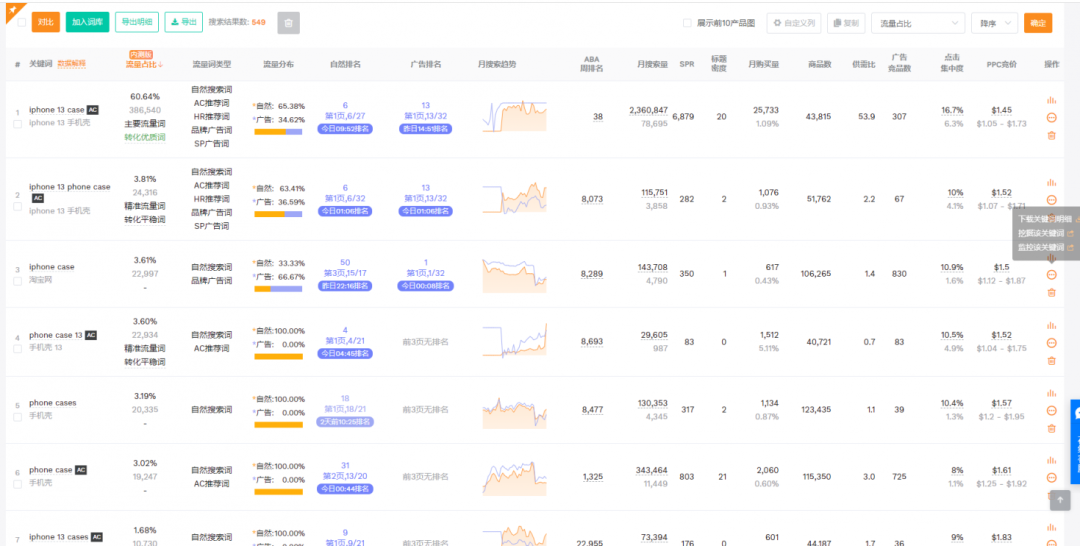Click the more options circle for phone cases row
Screen dimensions: 1080x546
(x=1051, y=410)
